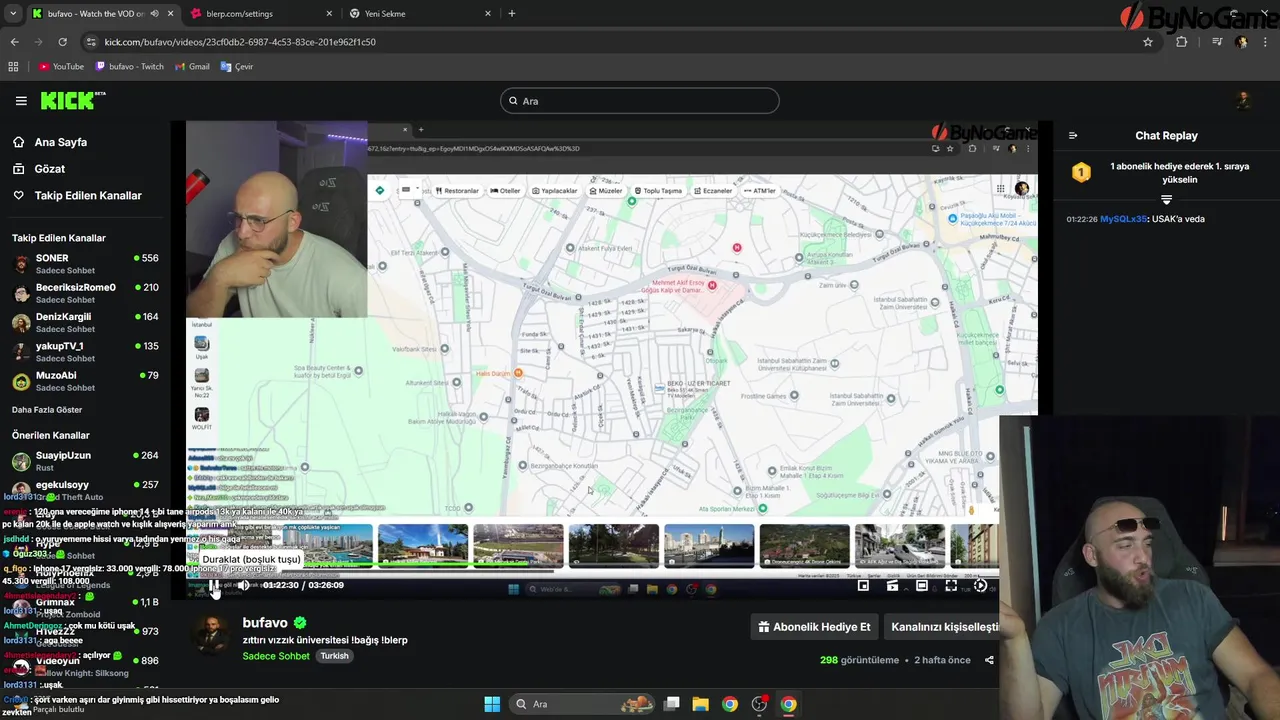The width and height of the screenshot is (1280, 720).
Task: Open Task View on the taskbar
Action: 672,704
